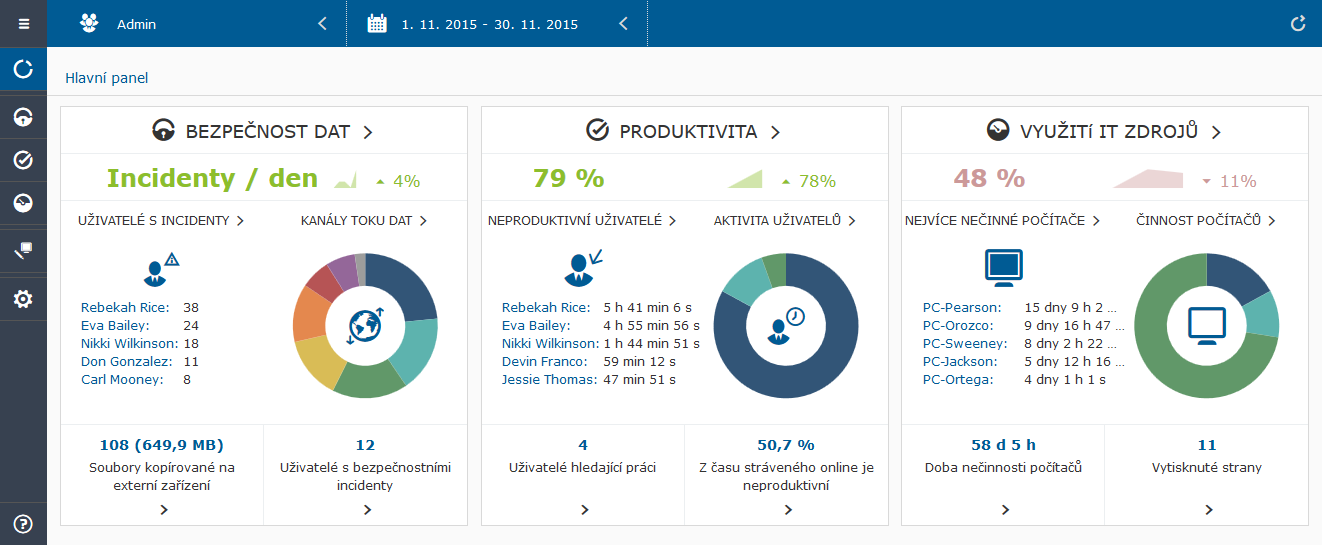Open IT resources usage icon in sidebar
1322x545 pixels.
(23, 203)
